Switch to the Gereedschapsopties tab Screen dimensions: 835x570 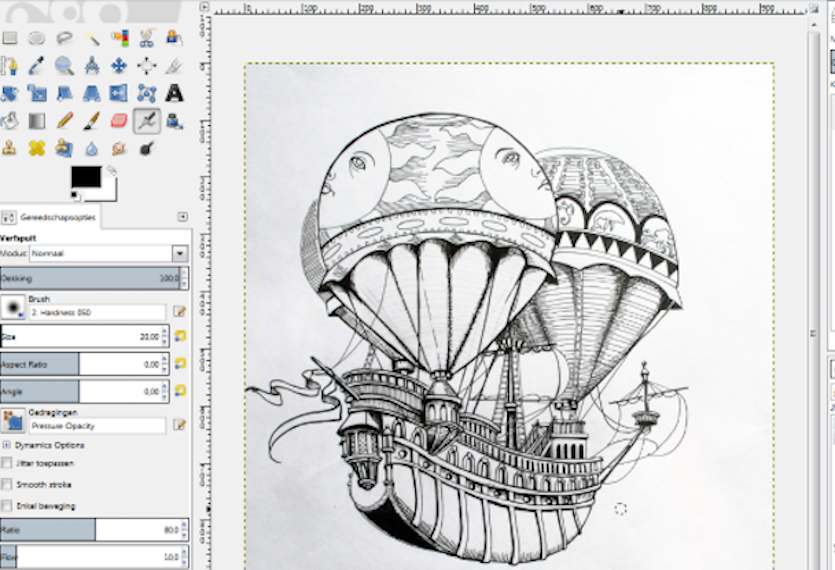pyautogui.click(x=50, y=217)
